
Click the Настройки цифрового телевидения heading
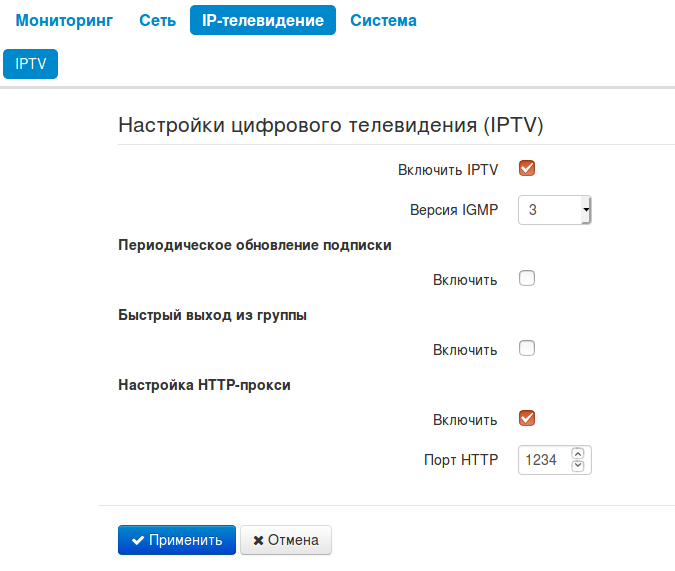(x=330, y=125)
